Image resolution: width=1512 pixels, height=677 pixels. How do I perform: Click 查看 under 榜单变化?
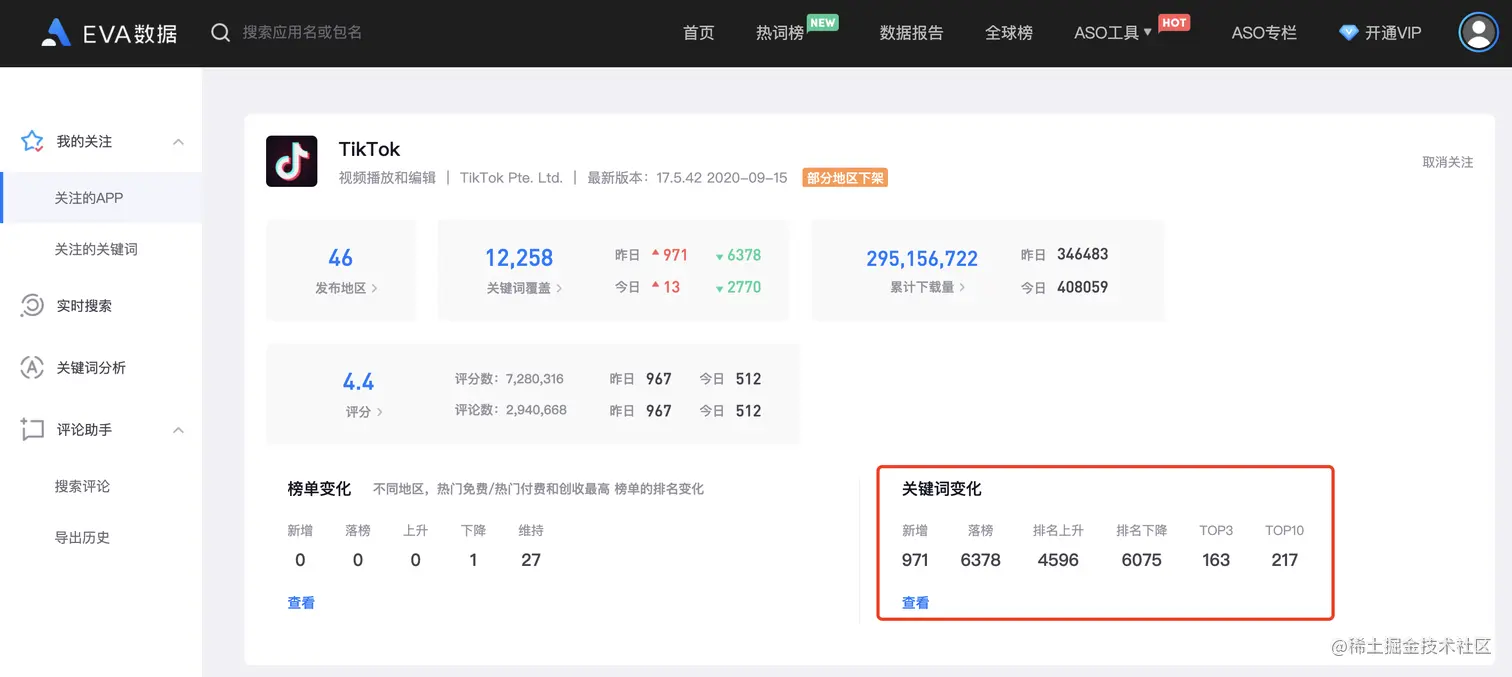tap(301, 603)
